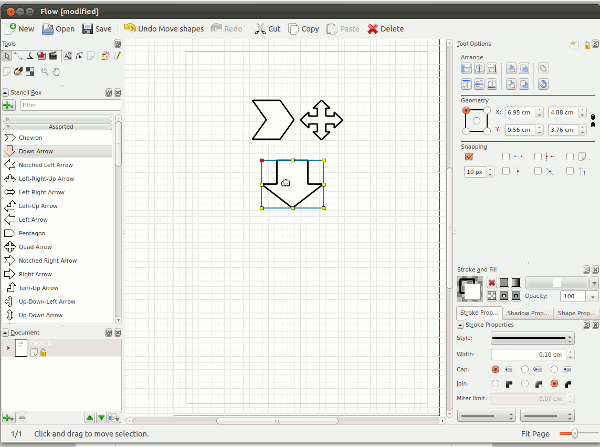The image size is (600, 447).
Task: Click Undo Move shapes
Action: [163, 29]
